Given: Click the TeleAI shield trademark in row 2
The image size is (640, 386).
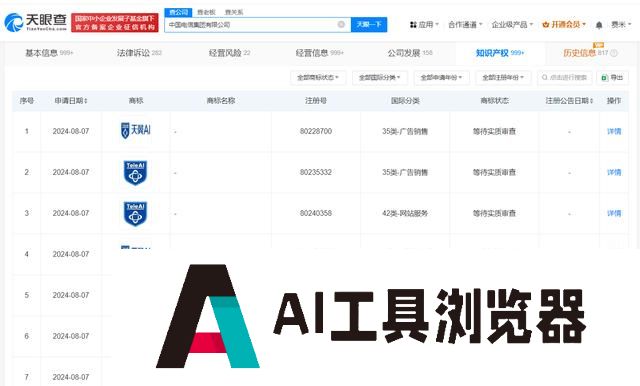Looking at the screenshot, I should point(135,173).
